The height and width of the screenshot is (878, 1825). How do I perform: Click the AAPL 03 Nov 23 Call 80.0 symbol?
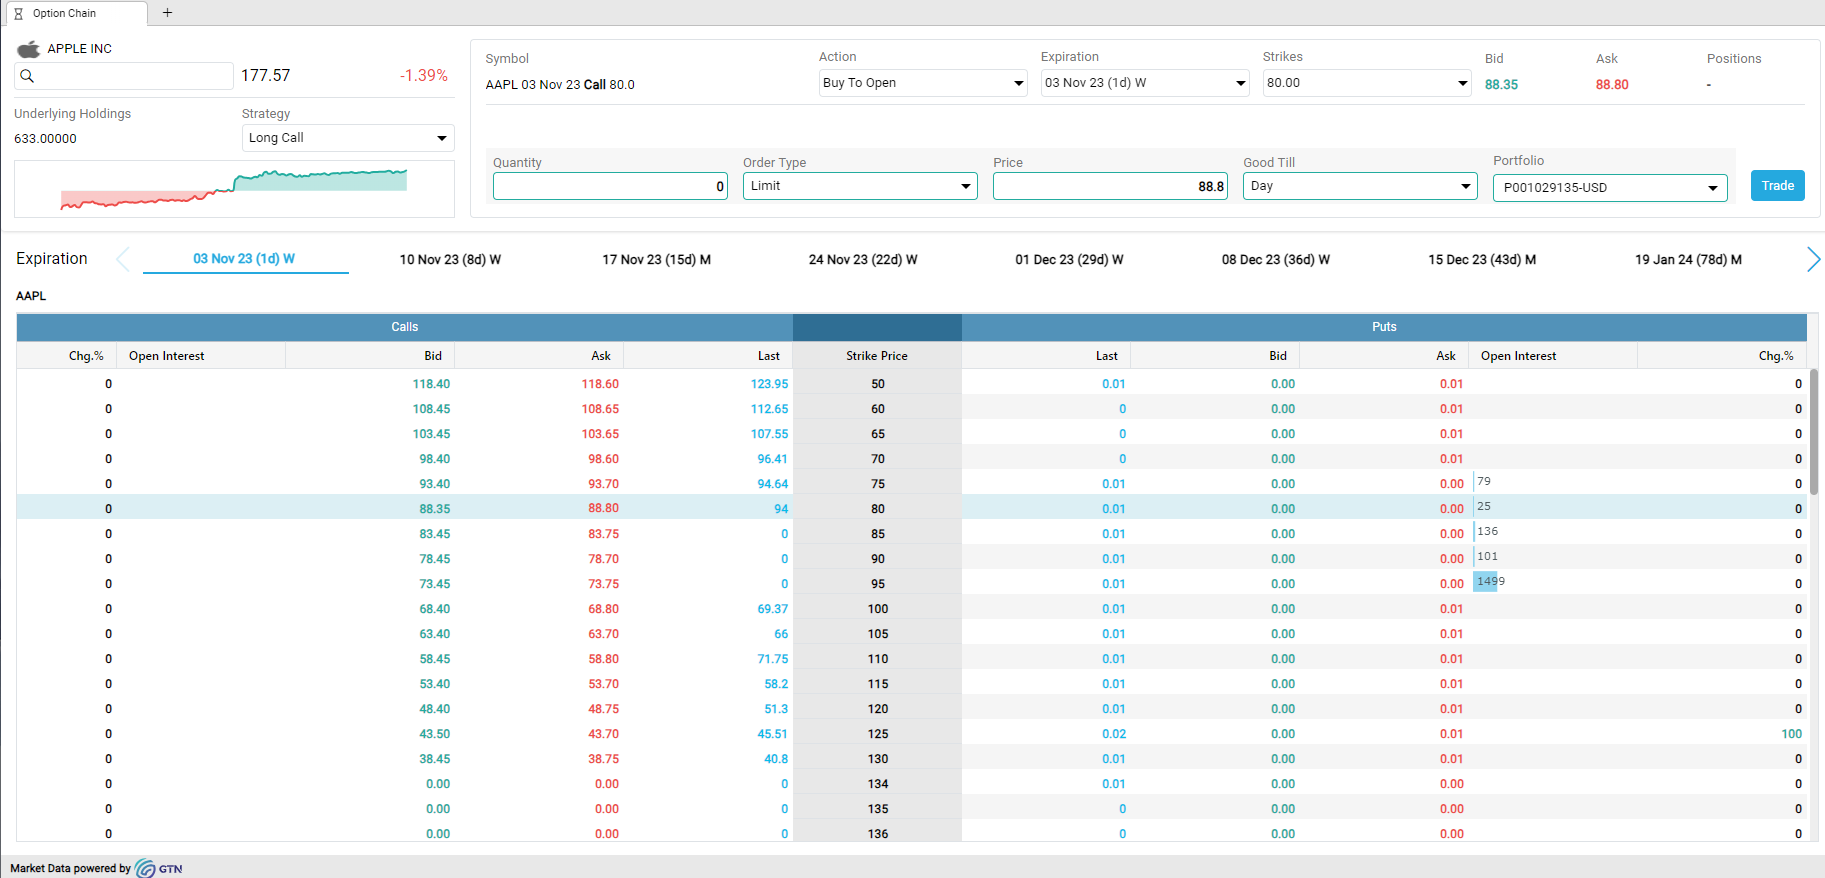(560, 85)
